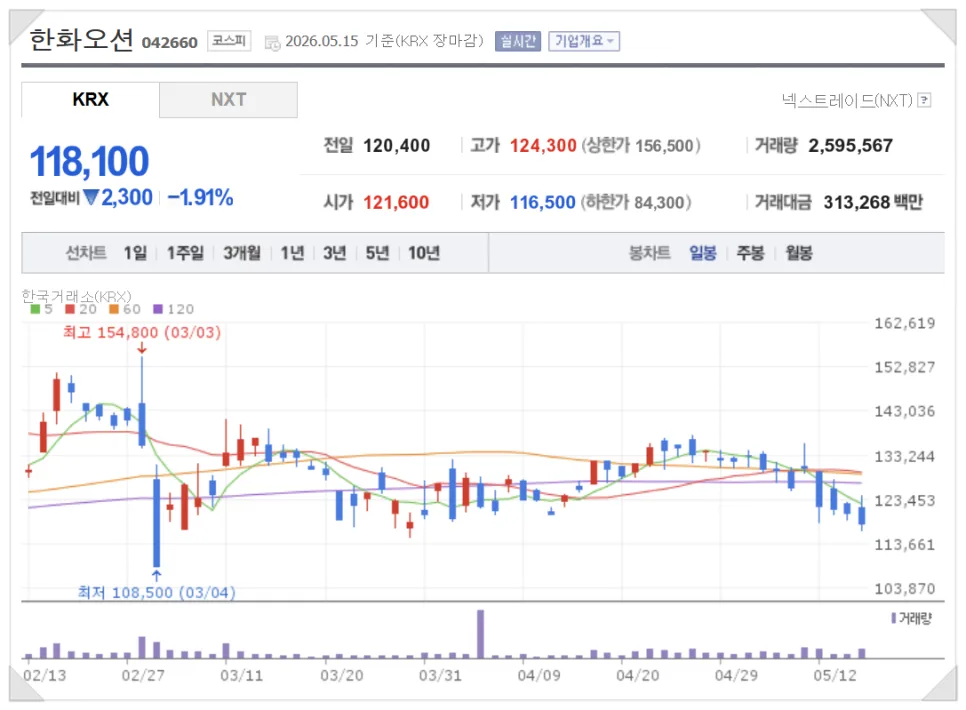Click the down triangle icon beside 2,300
The image size is (966, 710).
91,197
